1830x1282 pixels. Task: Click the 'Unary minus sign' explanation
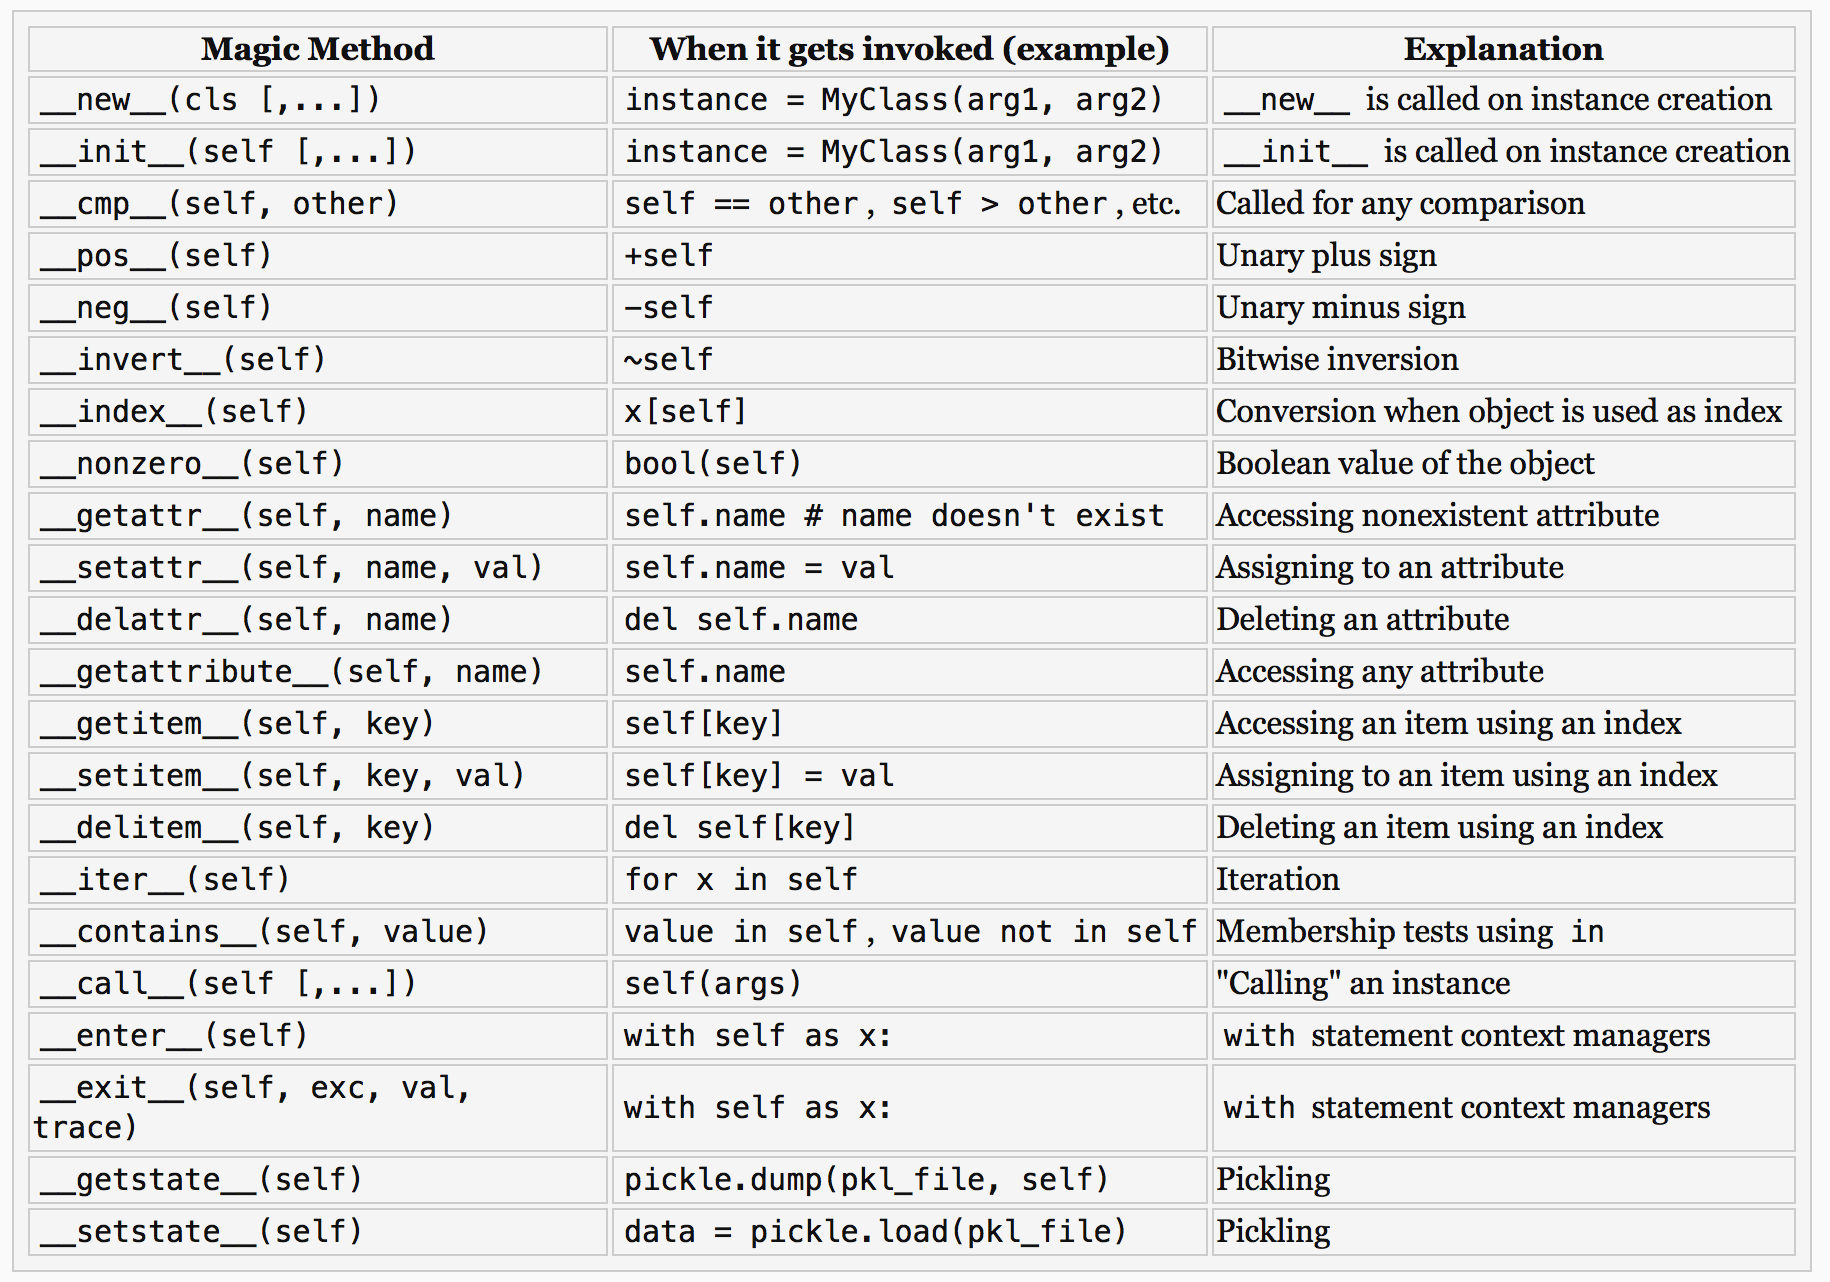tap(1340, 308)
